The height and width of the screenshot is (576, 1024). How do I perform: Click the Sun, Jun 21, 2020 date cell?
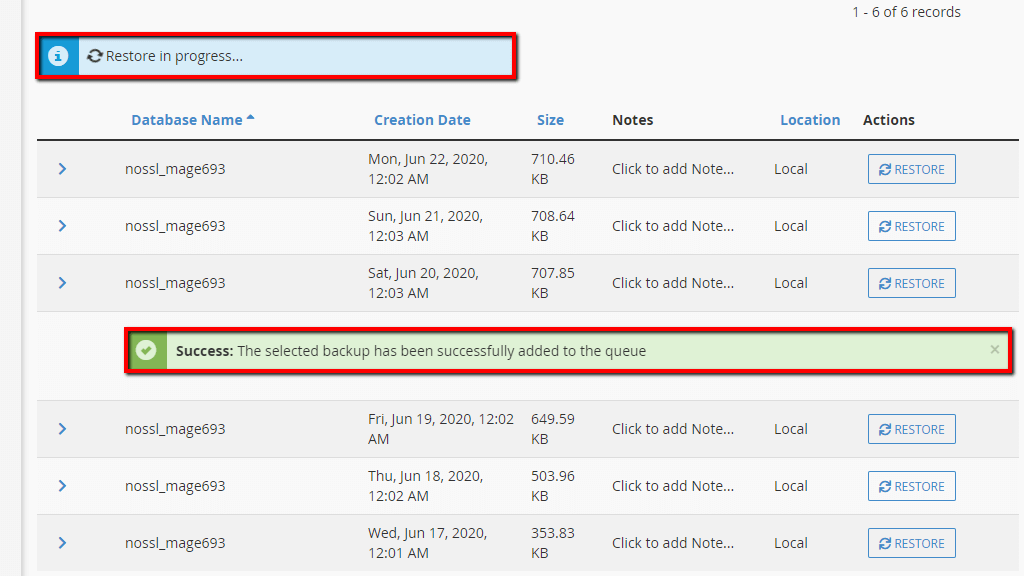click(x=425, y=226)
